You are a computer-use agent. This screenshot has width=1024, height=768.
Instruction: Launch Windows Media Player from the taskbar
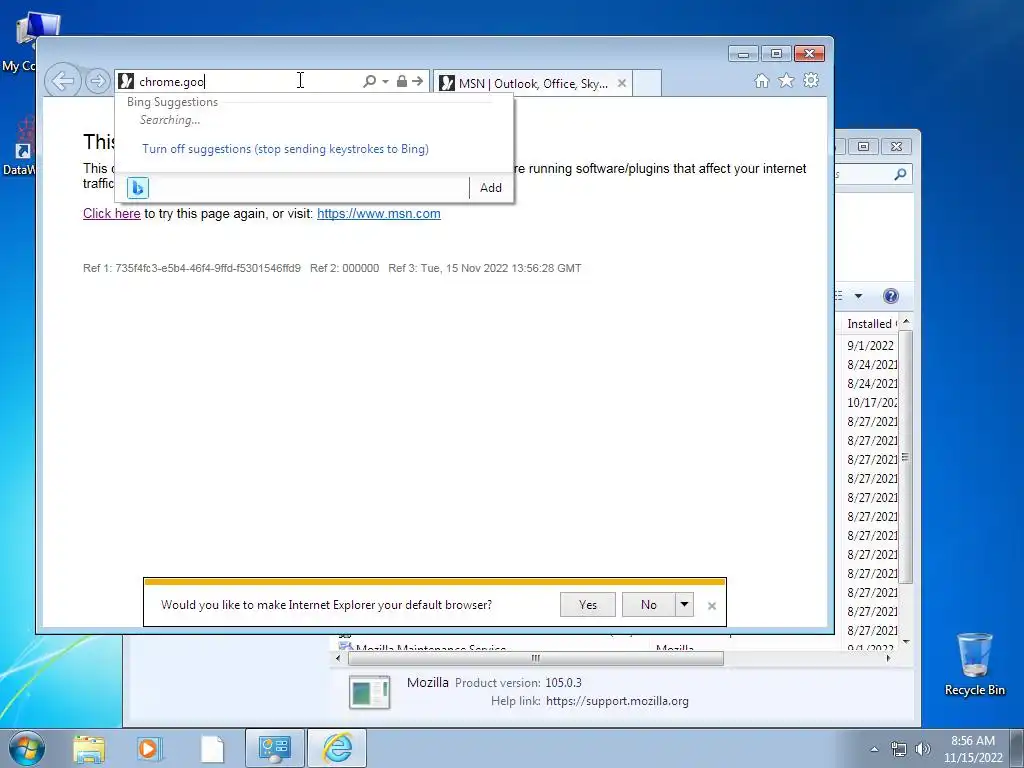point(150,748)
